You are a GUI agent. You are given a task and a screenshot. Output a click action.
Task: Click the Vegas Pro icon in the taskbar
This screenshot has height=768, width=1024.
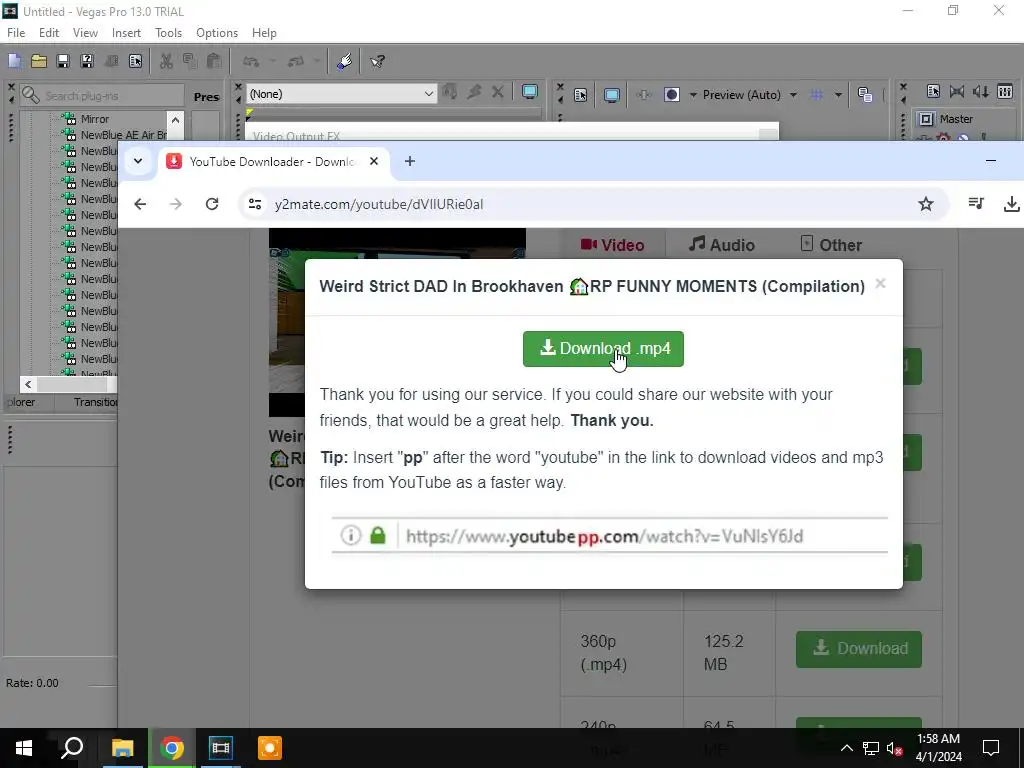click(x=221, y=748)
